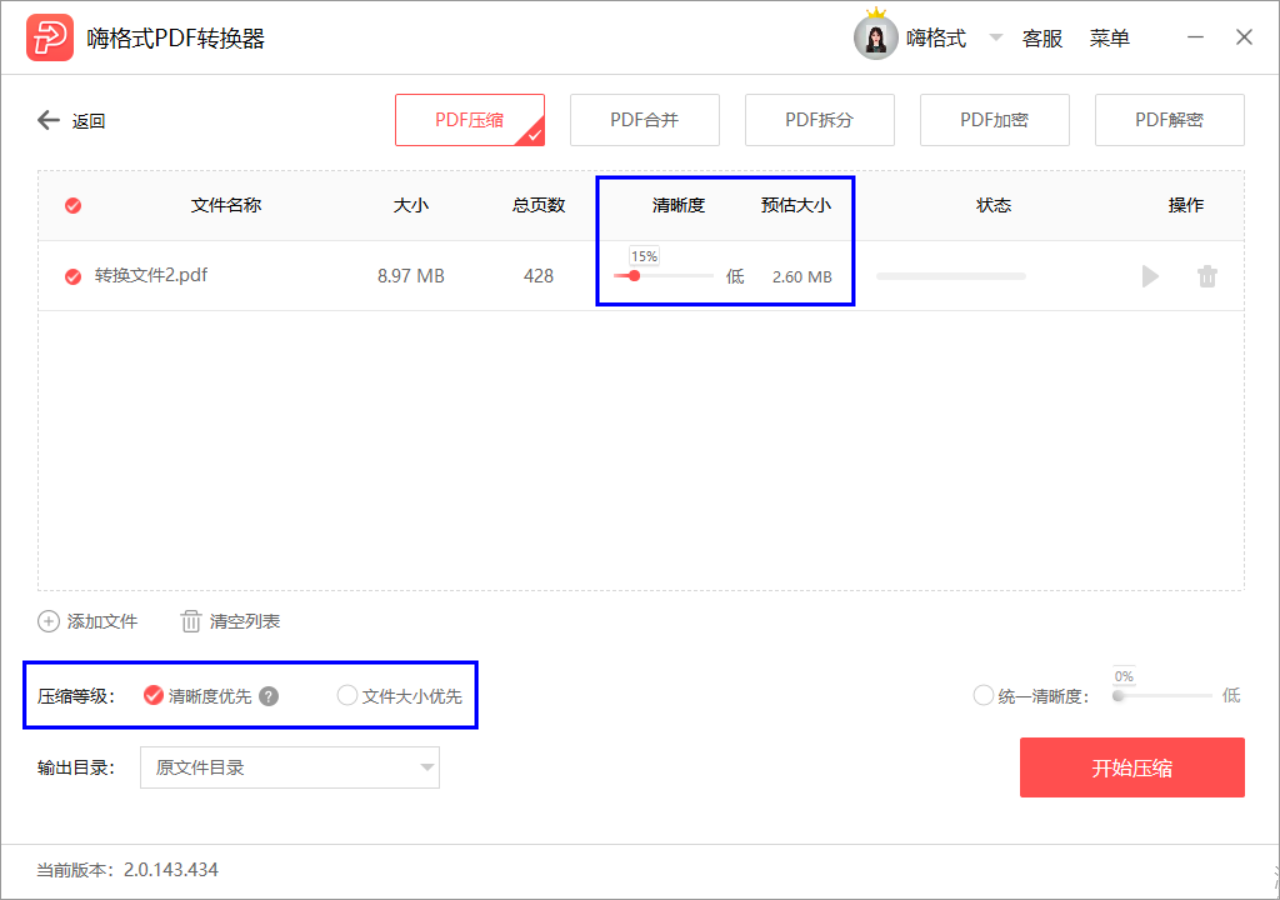The image size is (1280, 900).
Task: Click the plus icon for 添加文件
Action: (x=48, y=621)
